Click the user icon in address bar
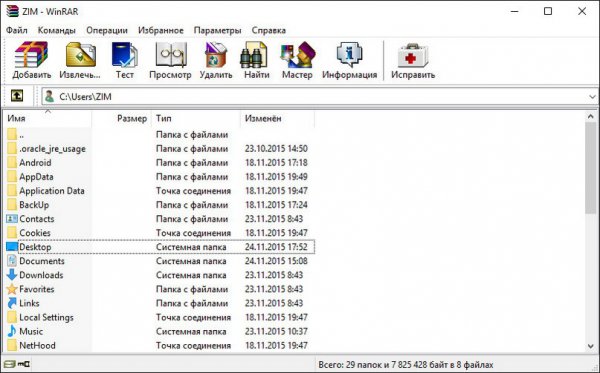 [49, 96]
